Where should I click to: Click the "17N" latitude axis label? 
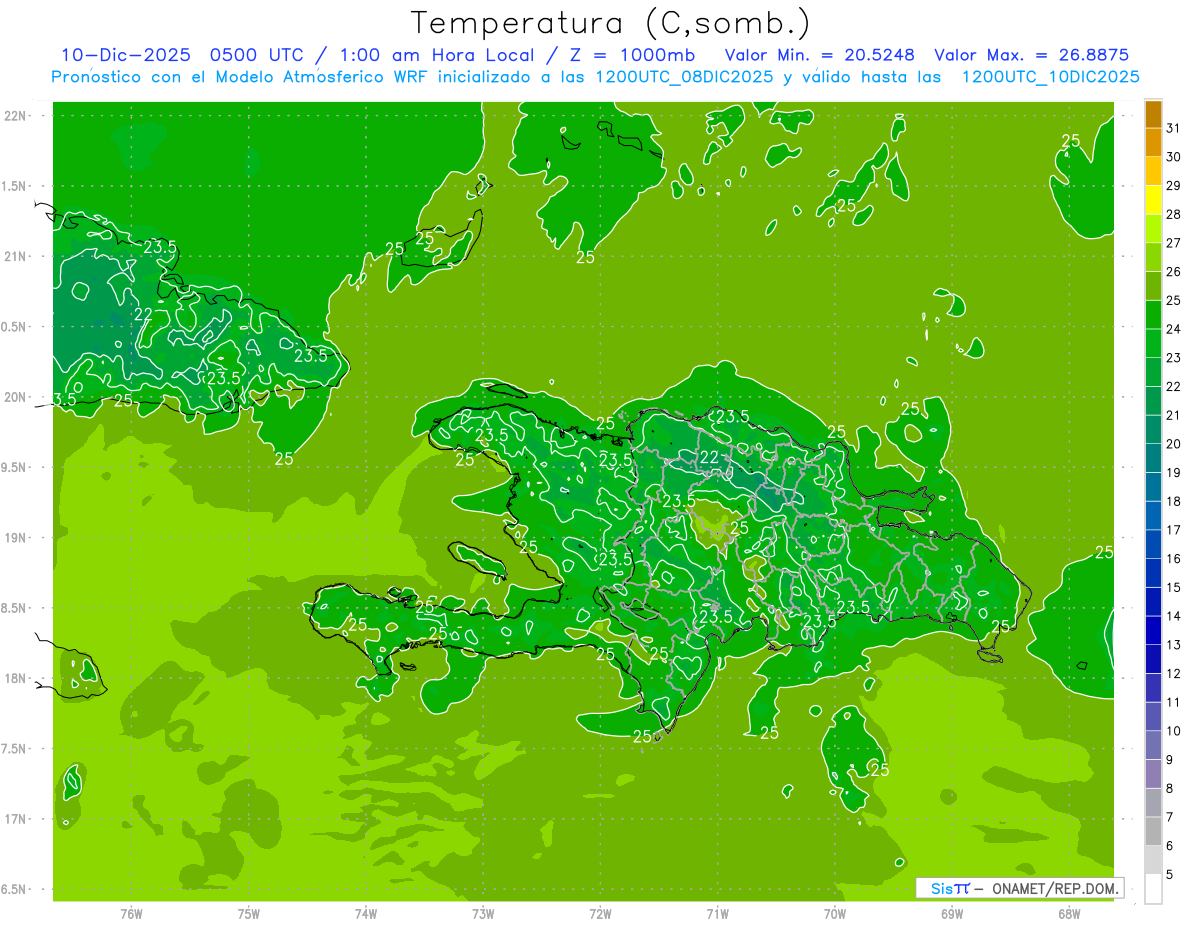point(16,819)
